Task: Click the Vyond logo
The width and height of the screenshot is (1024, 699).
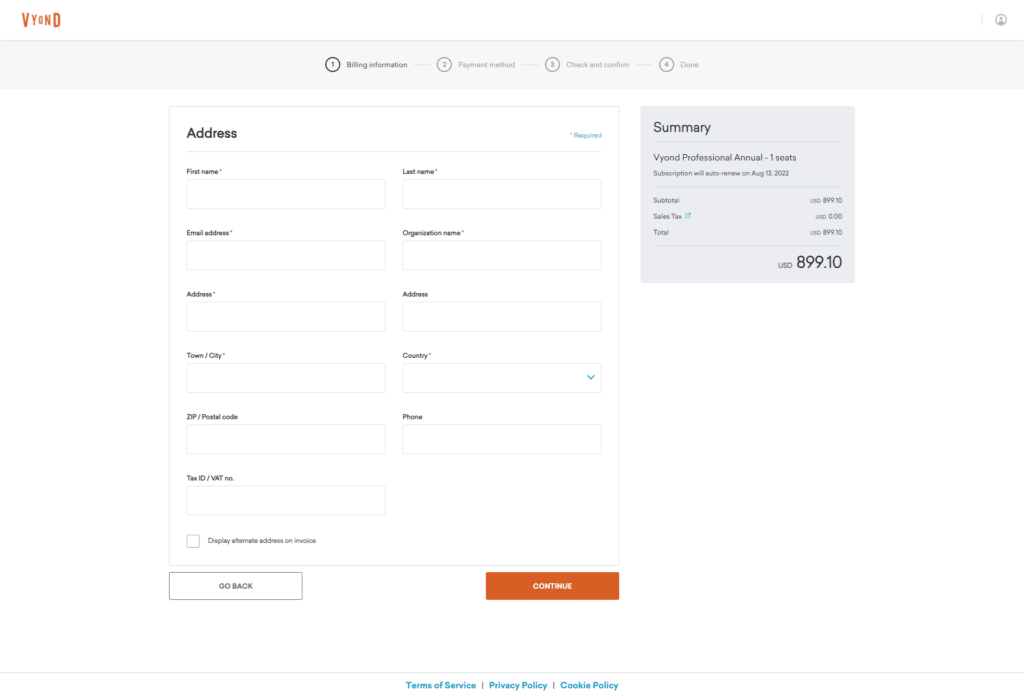Action: click(41, 20)
